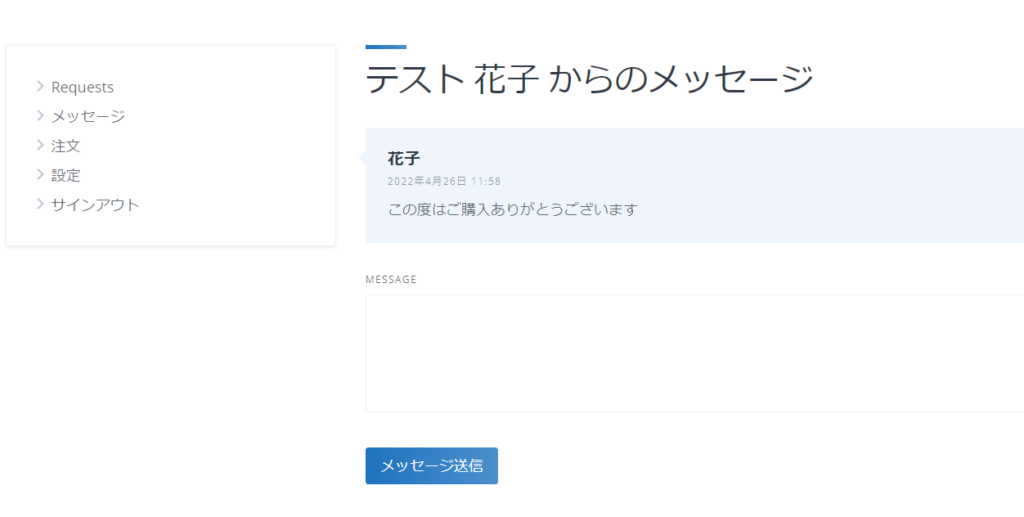1024x517 pixels.
Task: Click the chevron beside 注文
Action: [40, 145]
